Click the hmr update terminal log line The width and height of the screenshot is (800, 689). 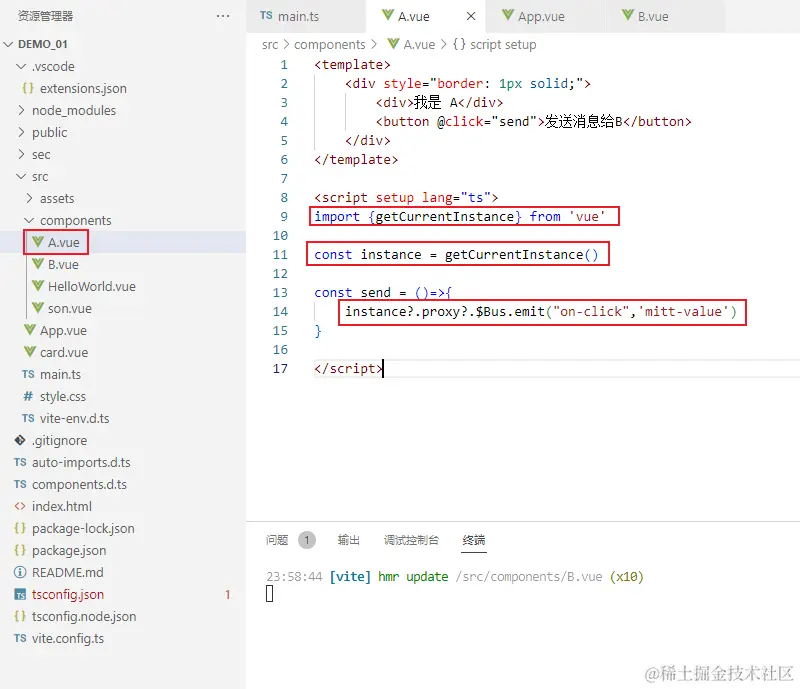click(x=455, y=577)
